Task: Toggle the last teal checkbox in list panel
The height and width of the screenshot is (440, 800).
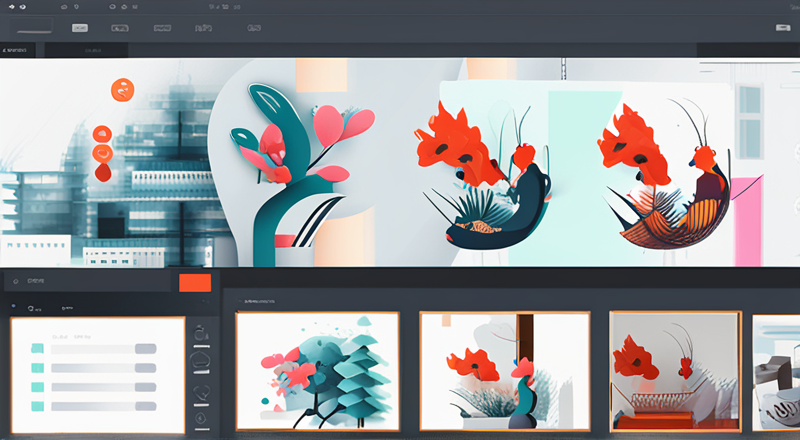Action: click(37, 406)
